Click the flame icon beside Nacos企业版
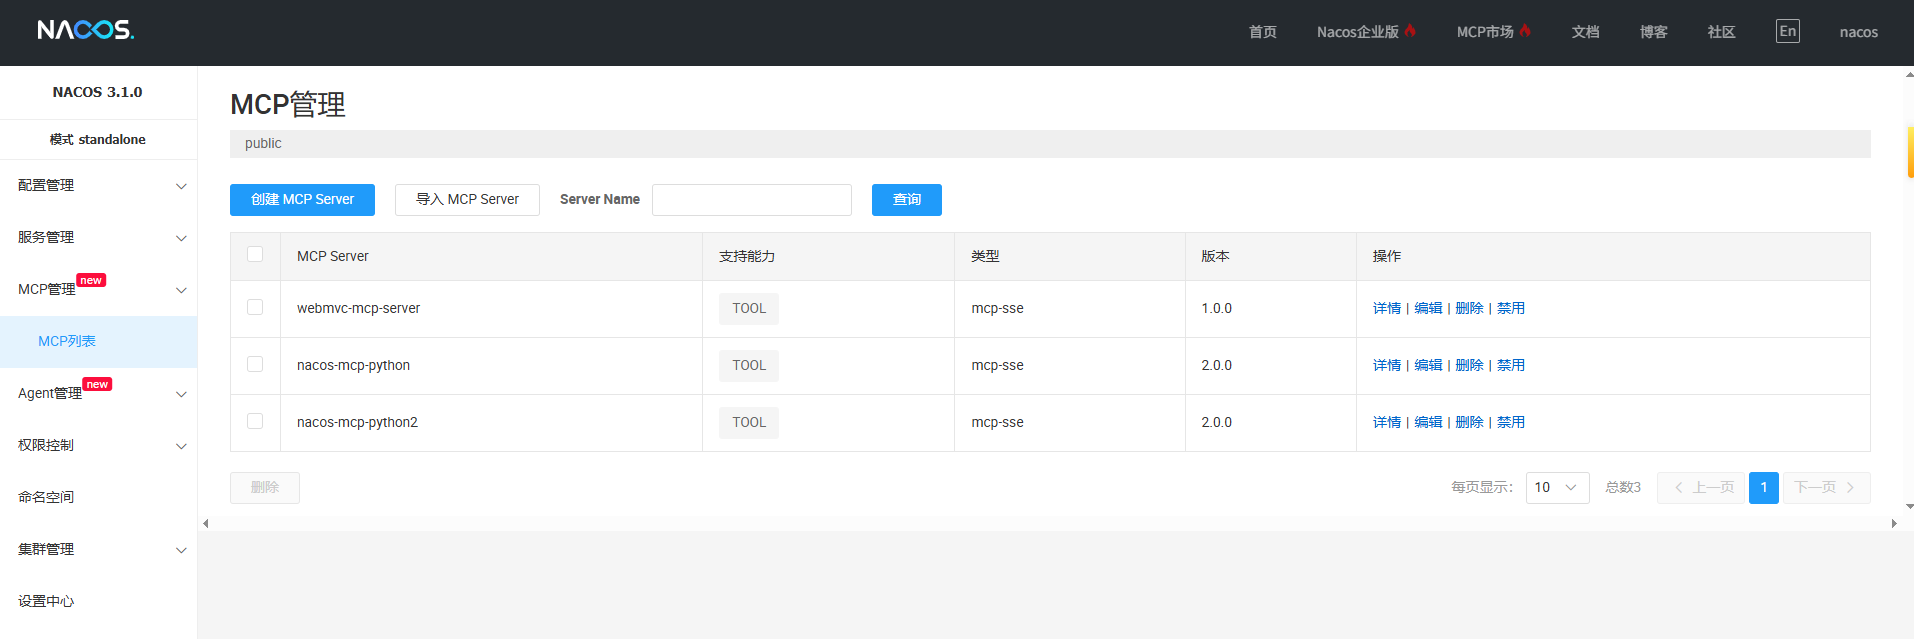The height and width of the screenshot is (639, 1914). tap(1410, 31)
